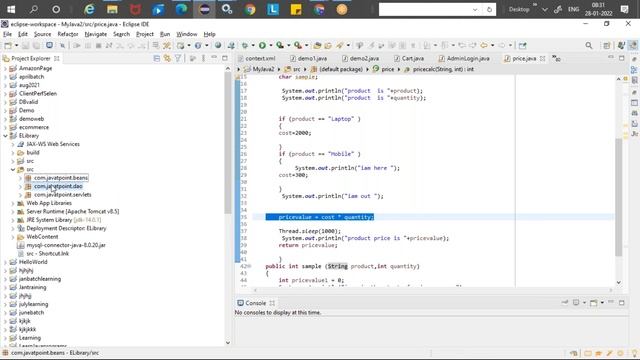Maximize the Project Explorer view
Screen dimensions: 640x360
(x=224, y=58)
